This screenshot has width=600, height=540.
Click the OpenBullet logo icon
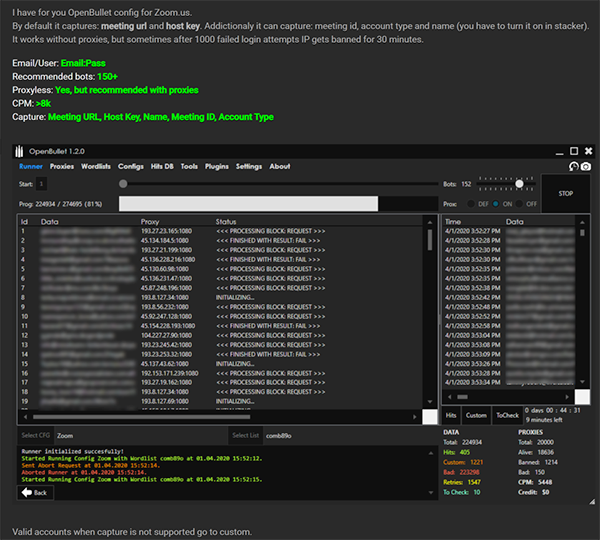(19, 152)
